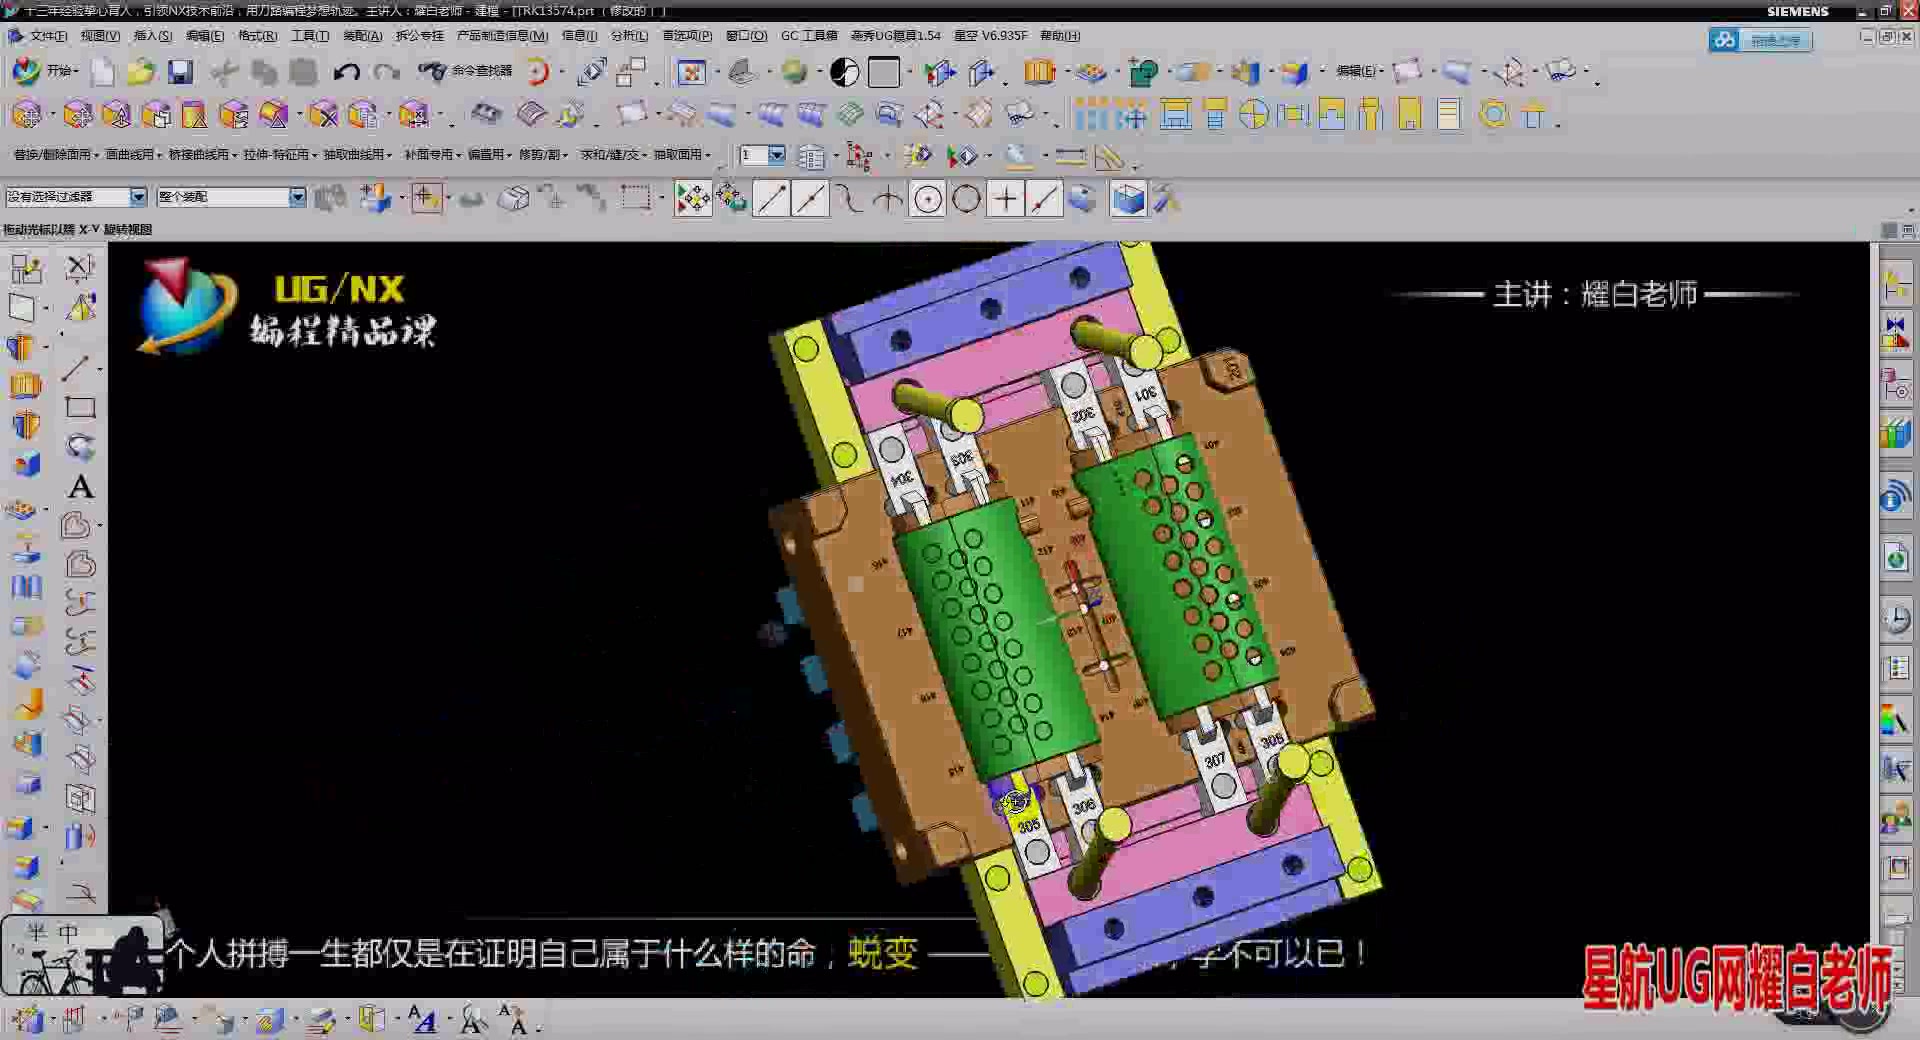Click the '中' IME language indicator

(x=67, y=932)
